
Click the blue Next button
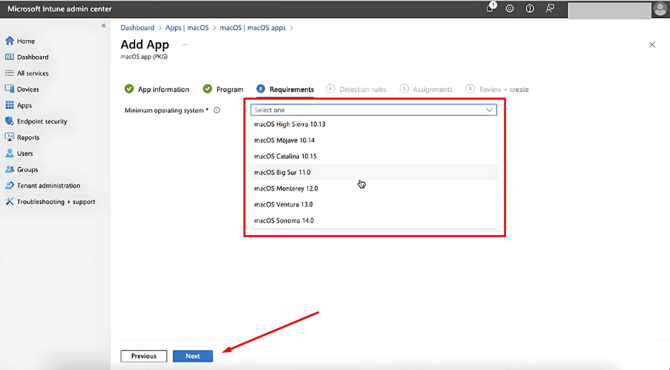(x=193, y=356)
